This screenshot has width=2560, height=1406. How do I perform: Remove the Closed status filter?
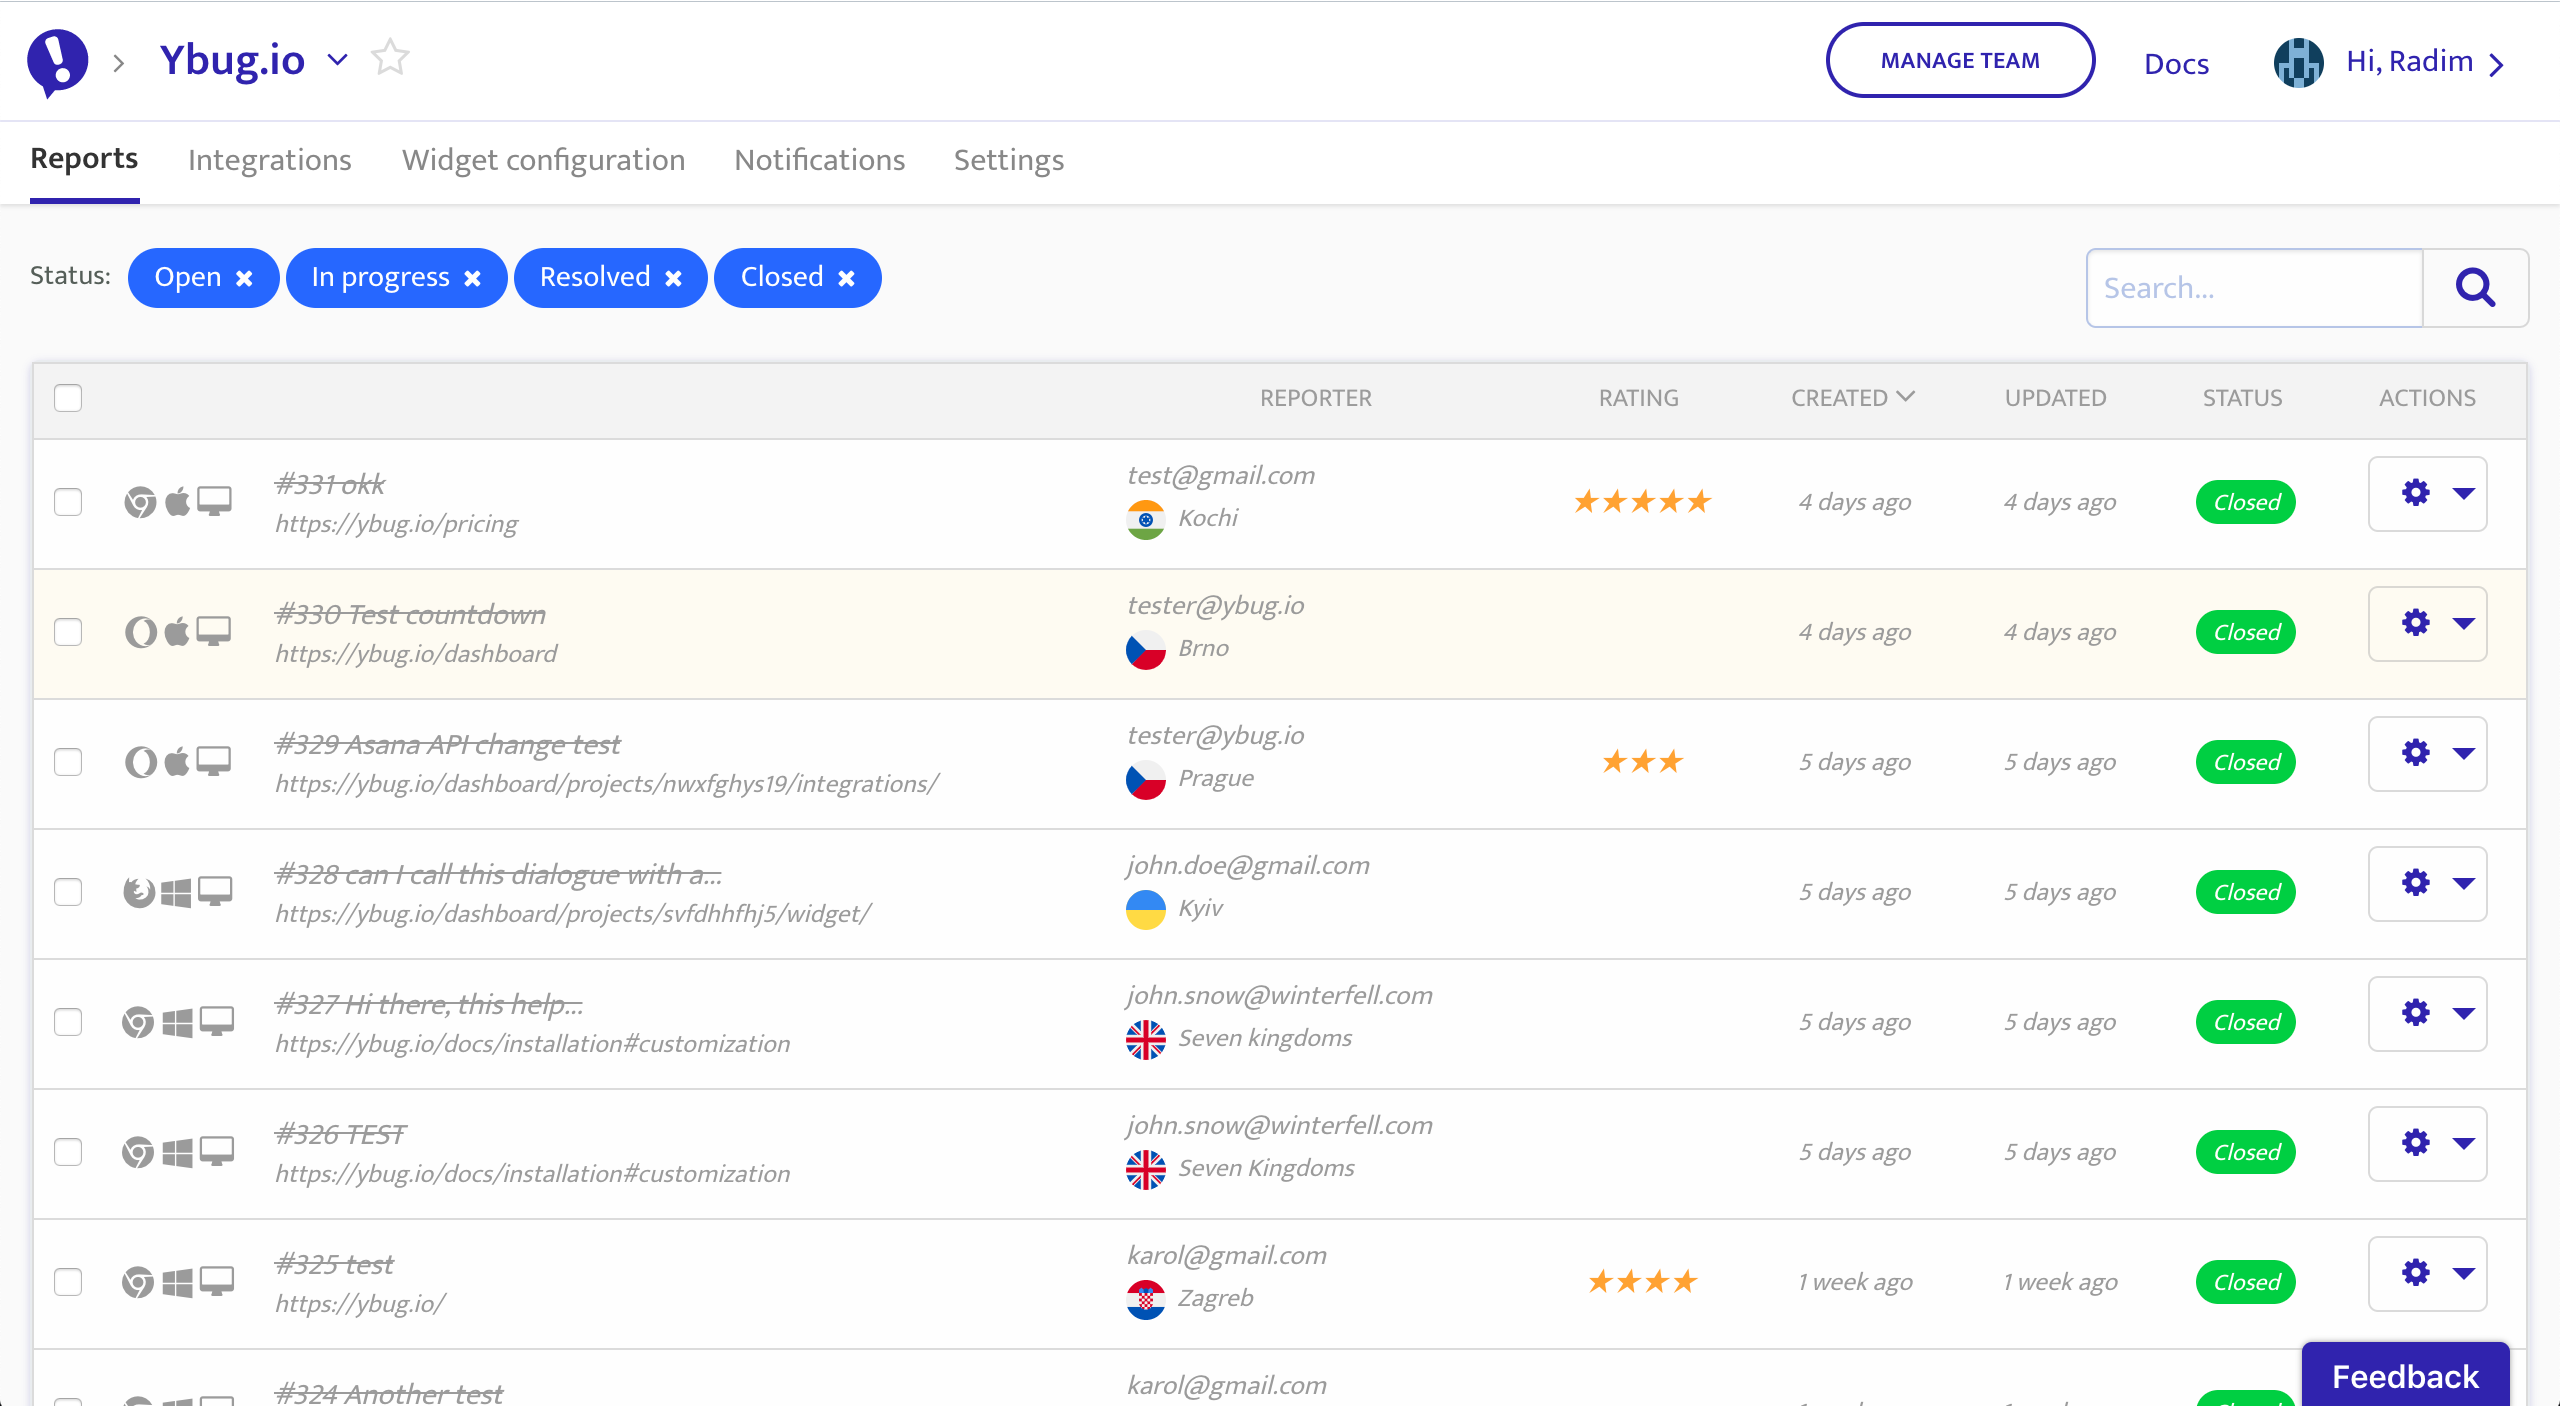pyautogui.click(x=846, y=279)
